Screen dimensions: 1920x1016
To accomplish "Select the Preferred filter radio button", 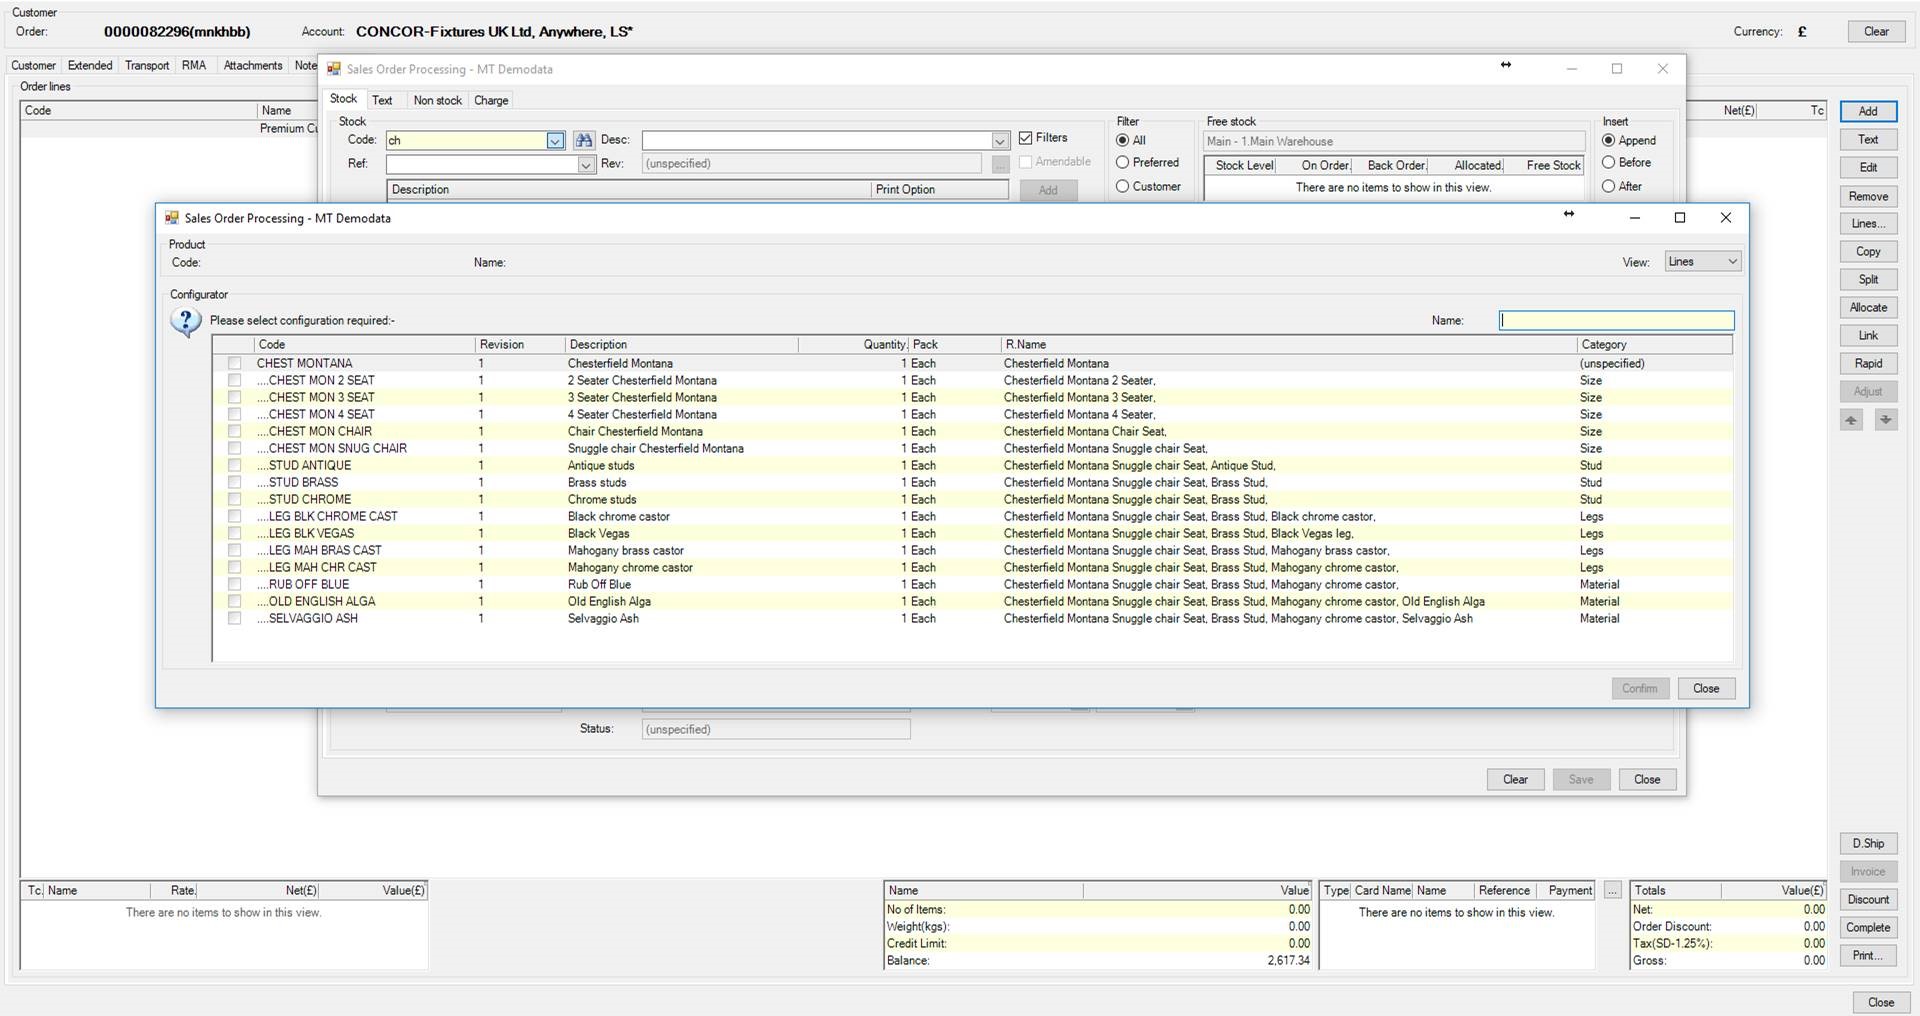I will click(x=1122, y=162).
